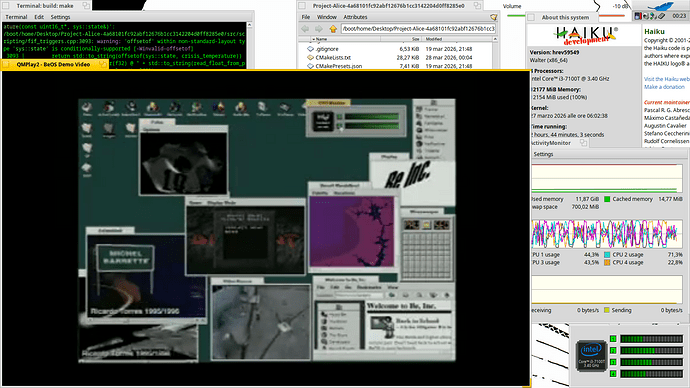Click the network traffic graph
Image resolution: width=690 pixels, height=388 pixels.
pos(606,290)
